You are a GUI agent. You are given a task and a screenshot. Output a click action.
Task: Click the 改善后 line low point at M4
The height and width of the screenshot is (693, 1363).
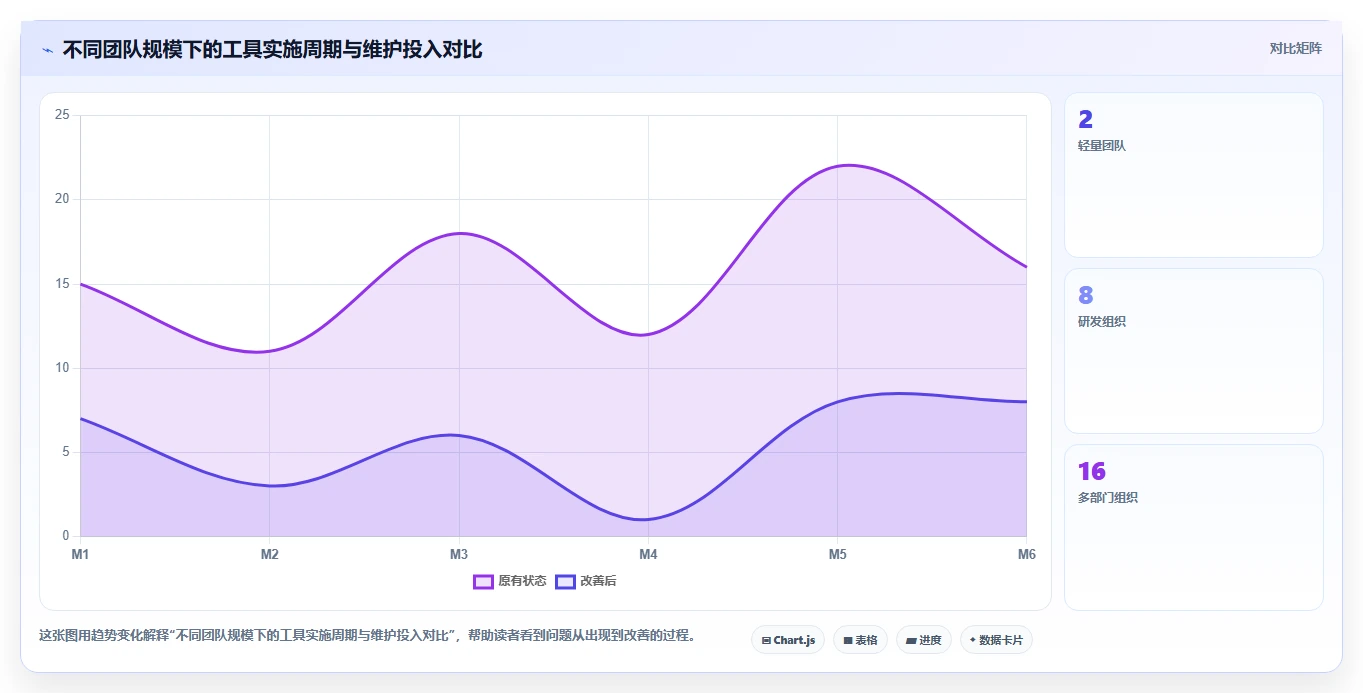click(x=648, y=519)
